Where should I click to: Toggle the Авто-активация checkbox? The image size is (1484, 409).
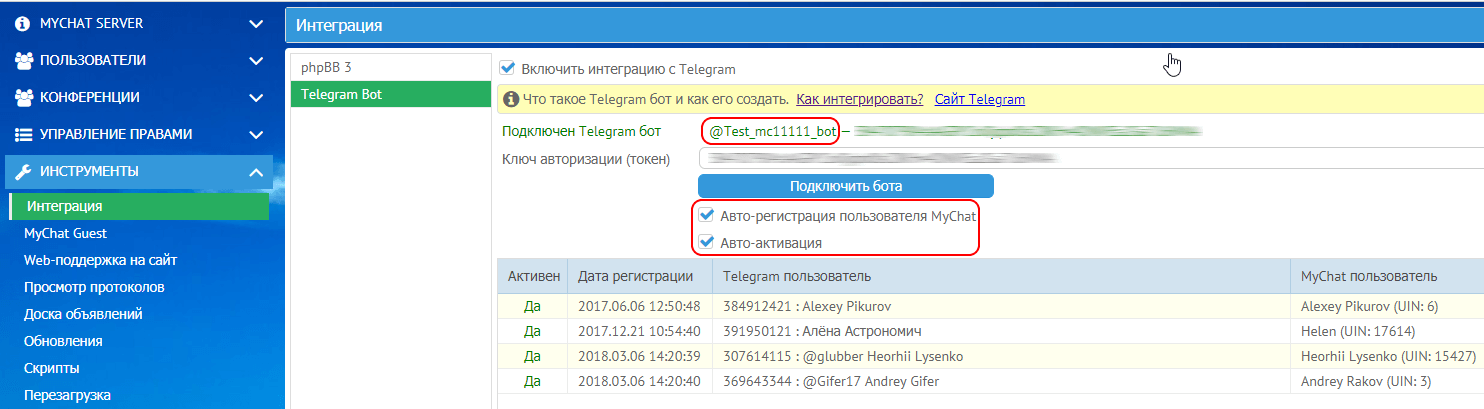pyautogui.click(x=707, y=242)
